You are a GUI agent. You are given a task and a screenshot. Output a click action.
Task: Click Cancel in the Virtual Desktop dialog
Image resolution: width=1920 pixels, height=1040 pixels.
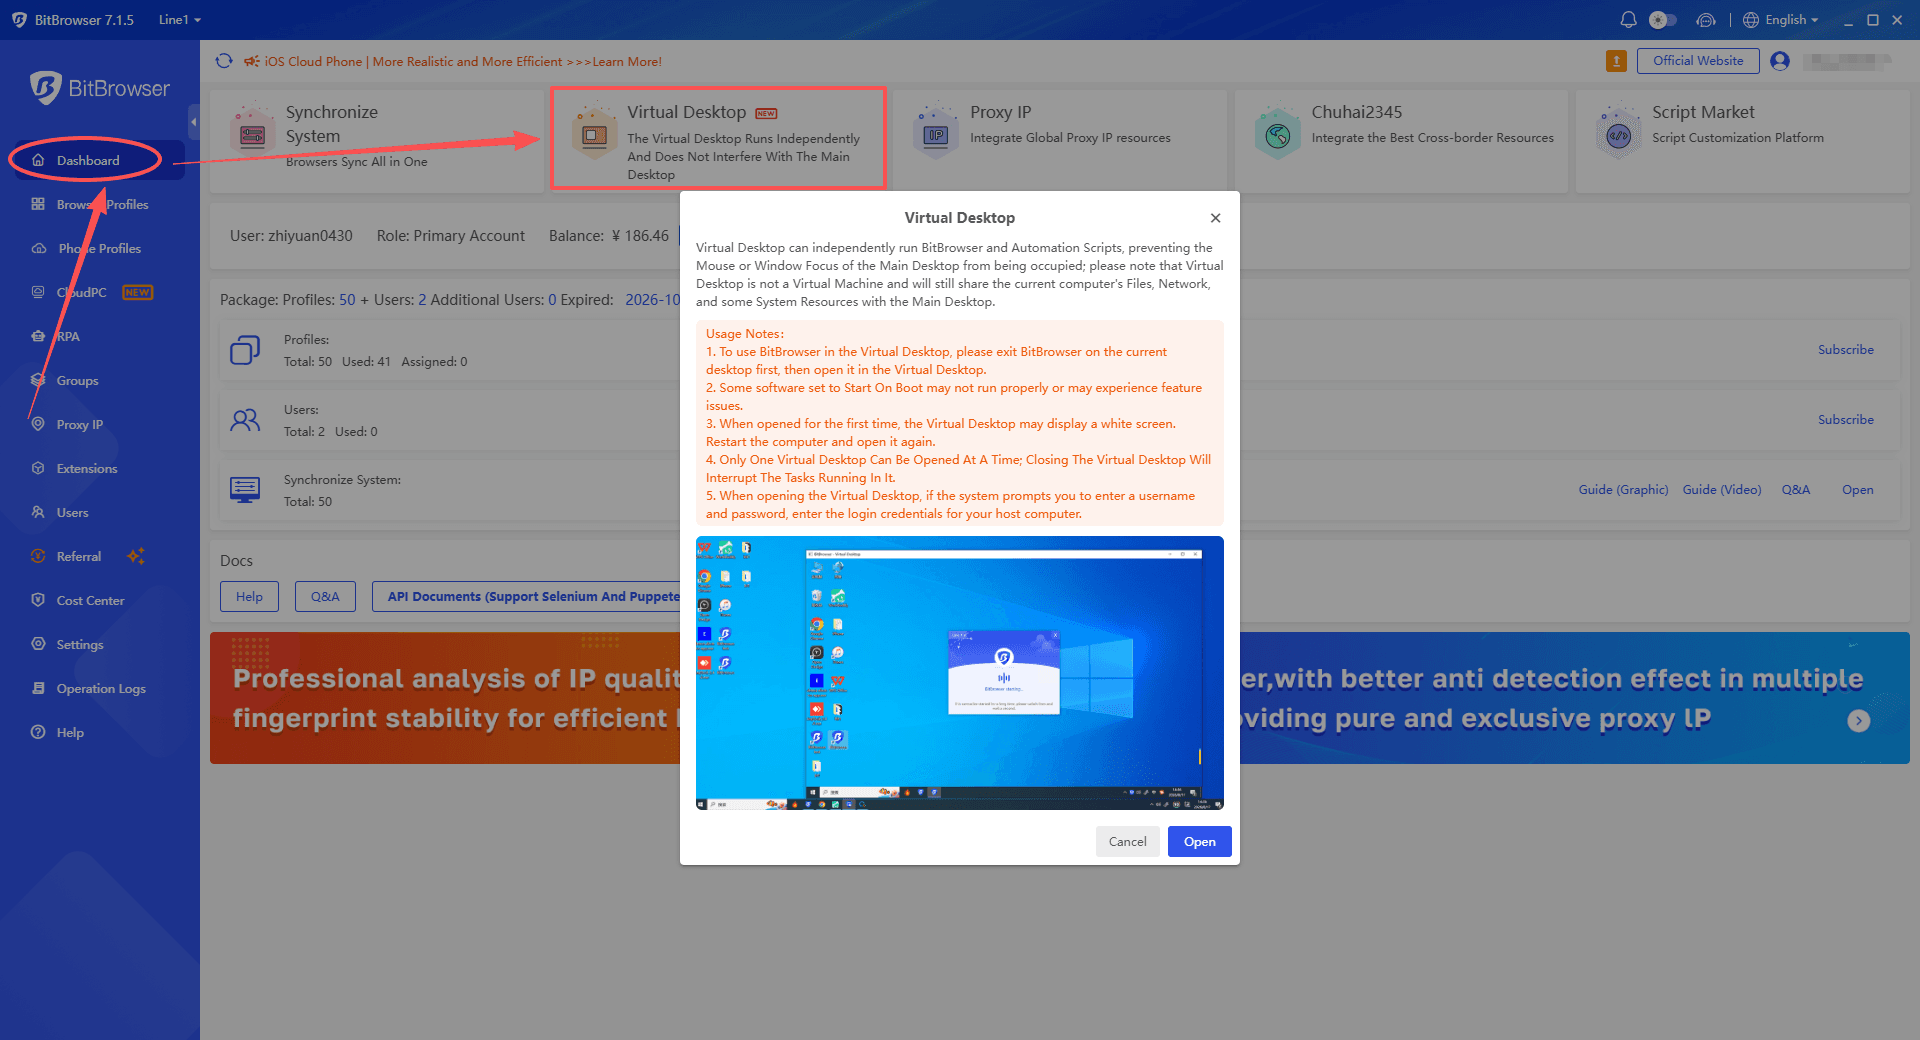pyautogui.click(x=1127, y=841)
